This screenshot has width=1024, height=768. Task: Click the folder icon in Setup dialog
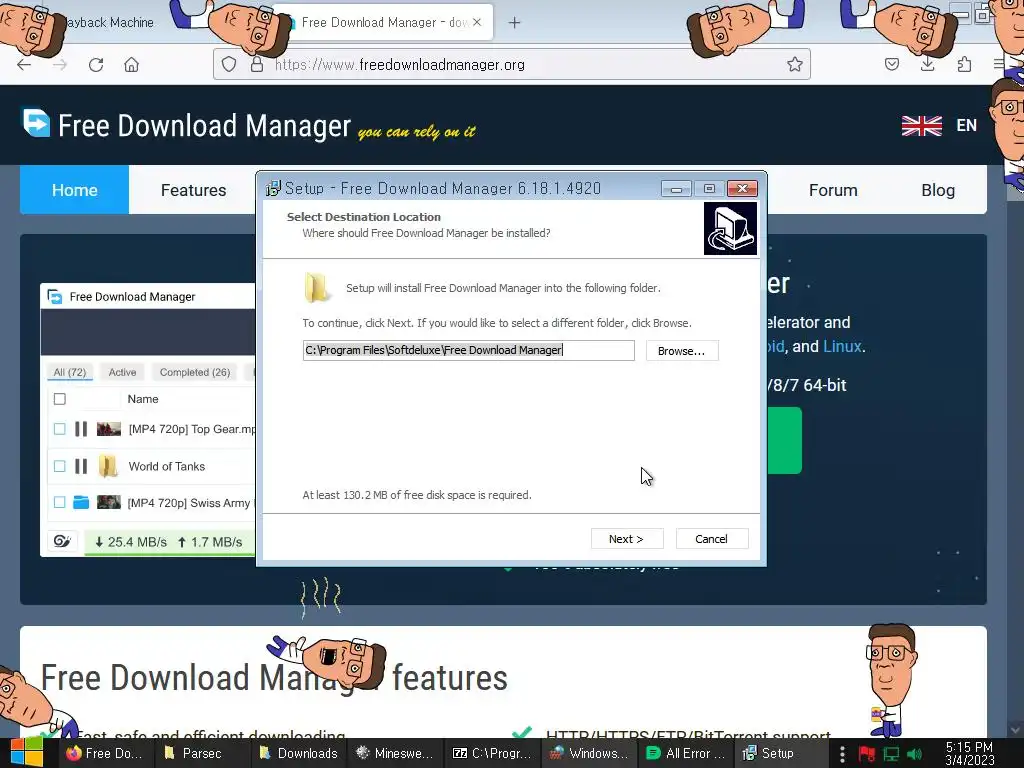[317, 287]
